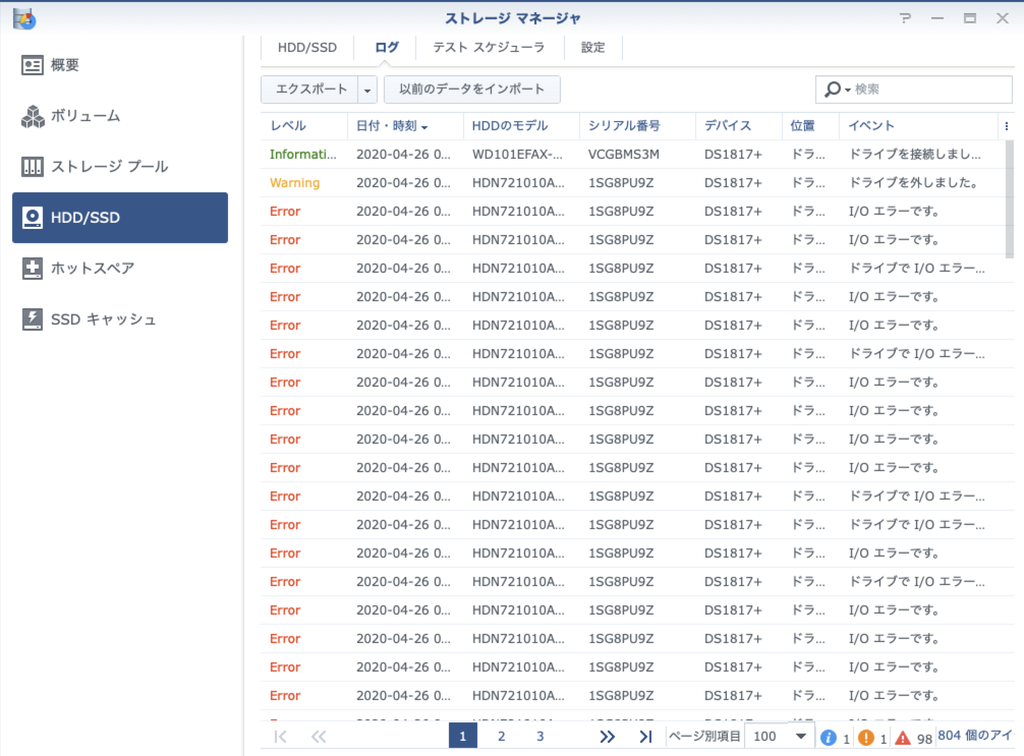Select the ストレージ プール icon
The width and height of the screenshot is (1024, 756).
coord(33,167)
